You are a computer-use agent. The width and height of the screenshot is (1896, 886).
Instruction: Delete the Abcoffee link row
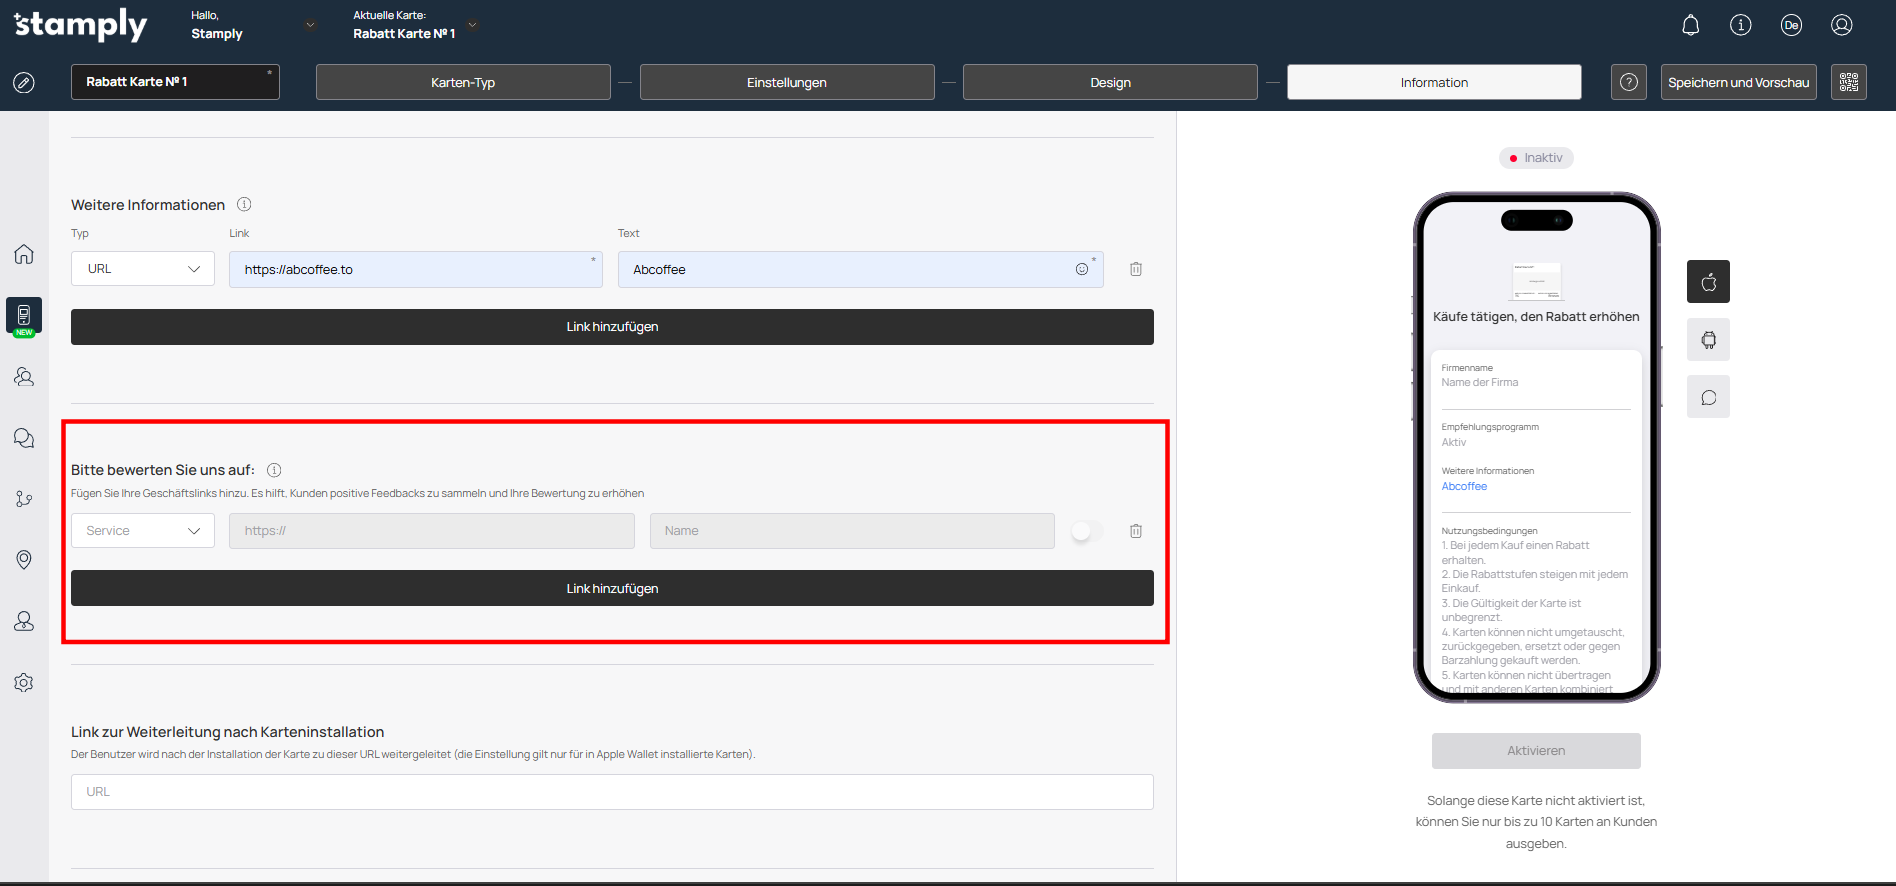pyautogui.click(x=1136, y=269)
